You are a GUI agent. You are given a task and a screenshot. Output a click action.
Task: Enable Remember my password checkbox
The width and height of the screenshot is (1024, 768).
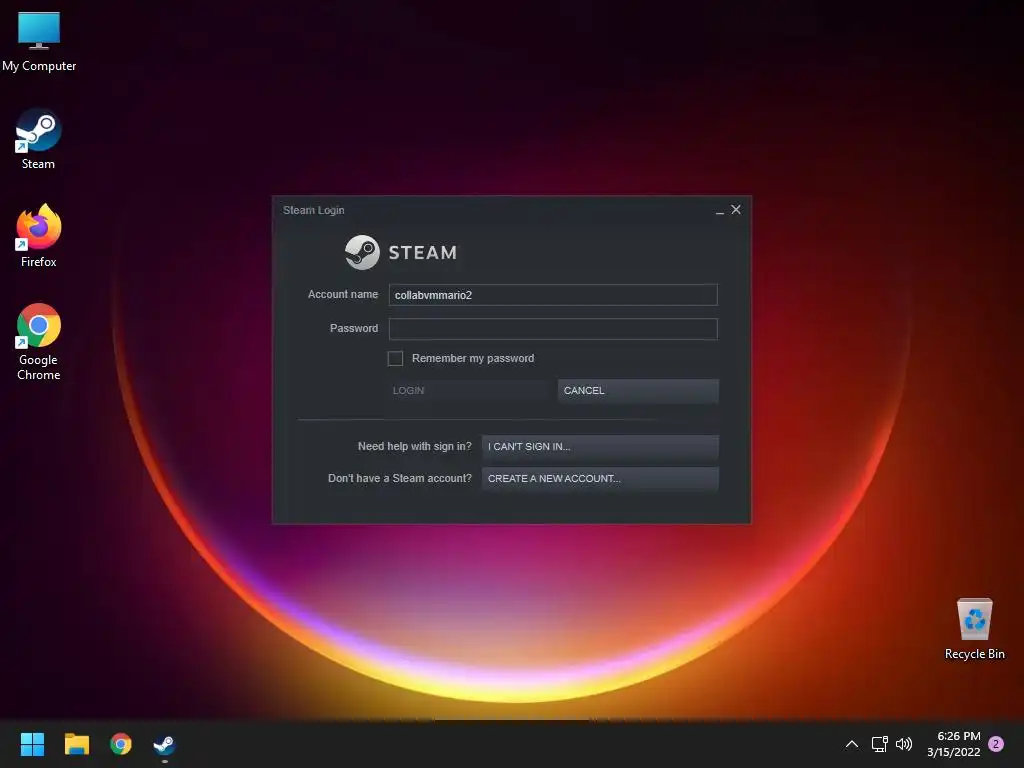pyautogui.click(x=395, y=358)
